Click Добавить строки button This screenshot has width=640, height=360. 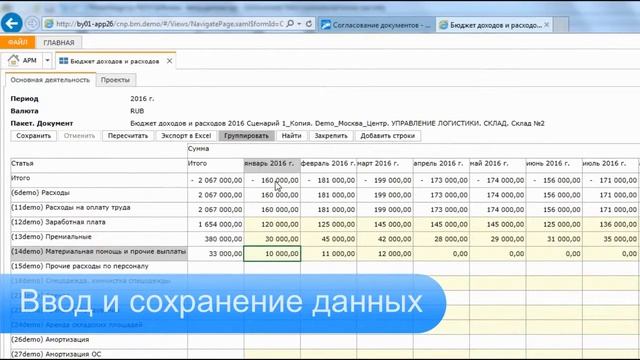coord(387,136)
